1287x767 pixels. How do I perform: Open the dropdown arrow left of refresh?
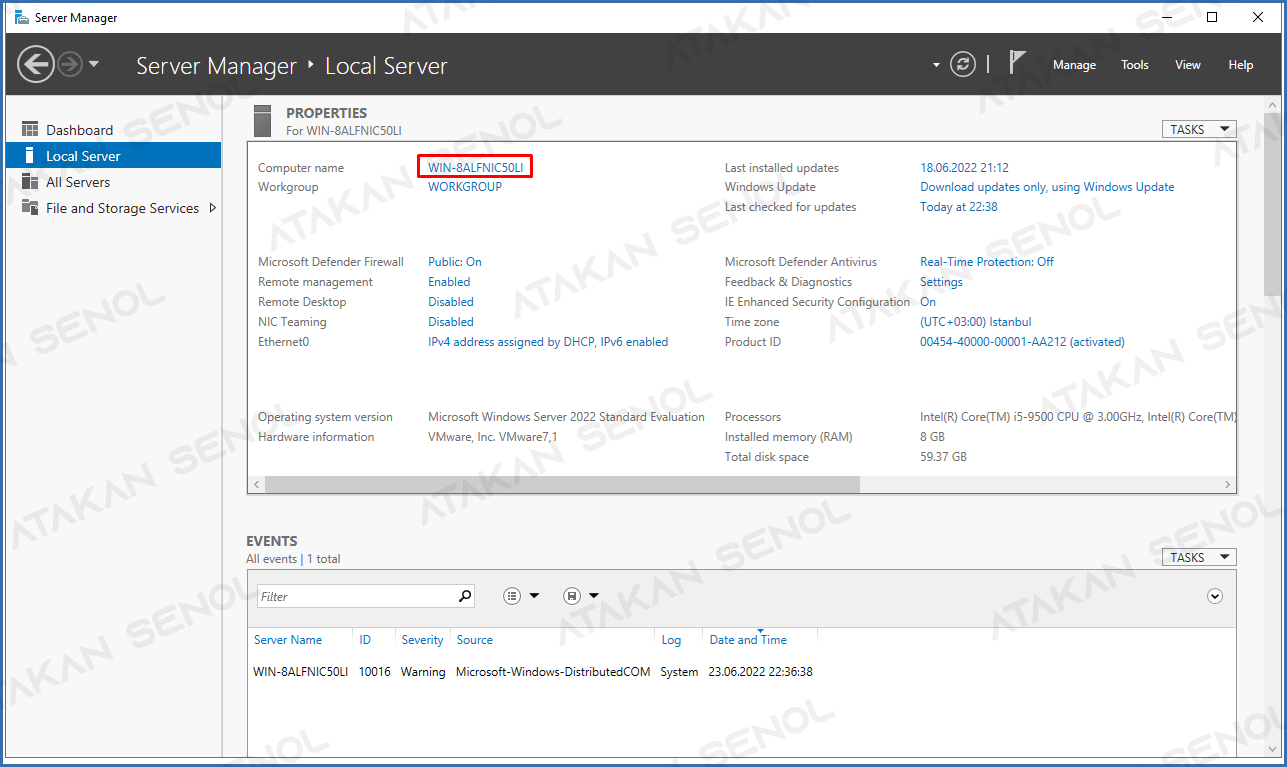(x=936, y=65)
